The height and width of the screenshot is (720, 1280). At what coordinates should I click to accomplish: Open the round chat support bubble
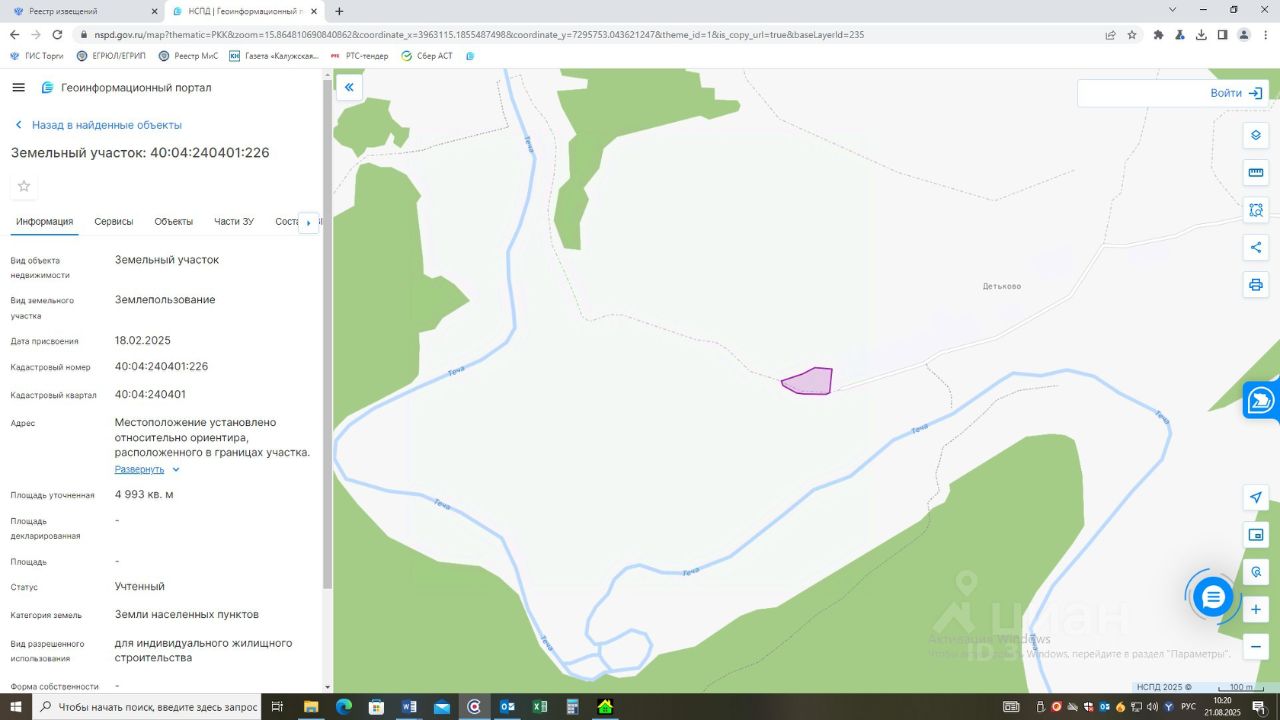pos(1213,597)
